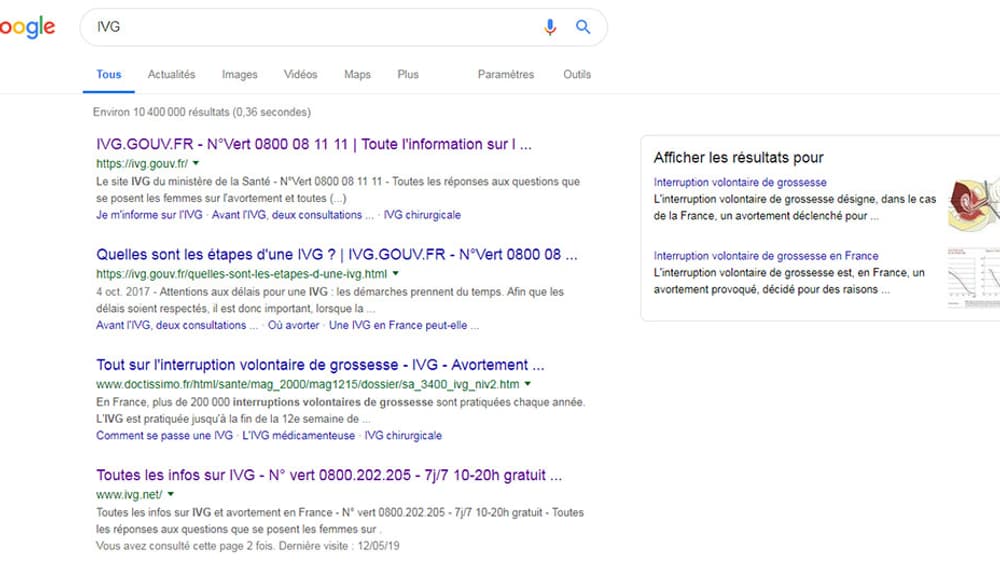Expand arrow next to www.ivg.net/
The image size is (1000, 562).
[x=170, y=494]
